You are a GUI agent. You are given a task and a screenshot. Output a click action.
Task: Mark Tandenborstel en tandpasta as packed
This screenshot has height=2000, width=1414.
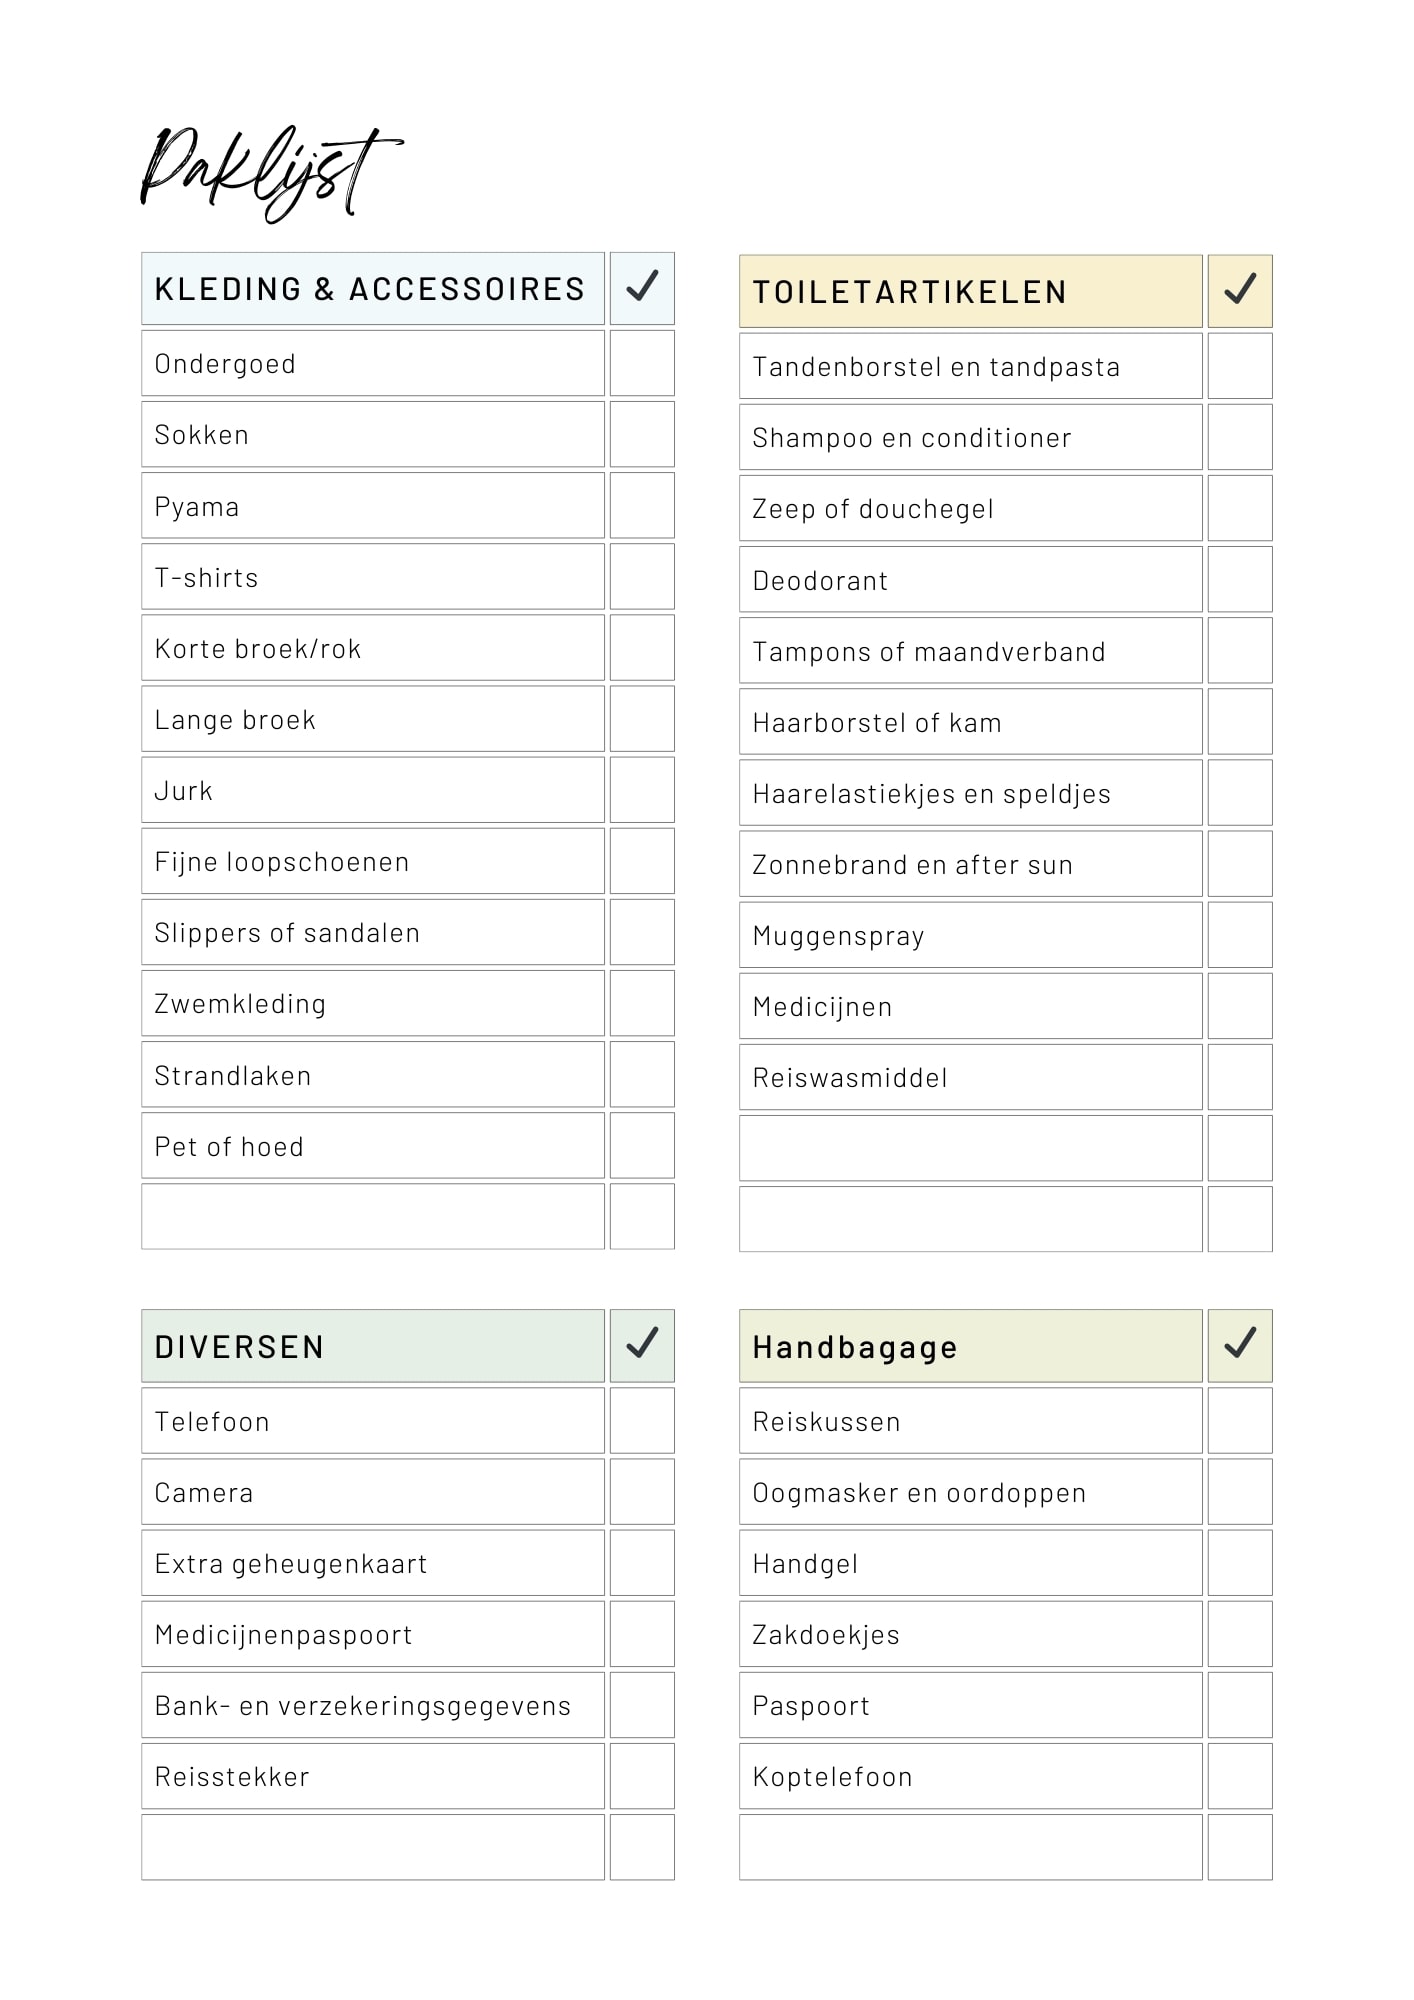[x=1240, y=366]
